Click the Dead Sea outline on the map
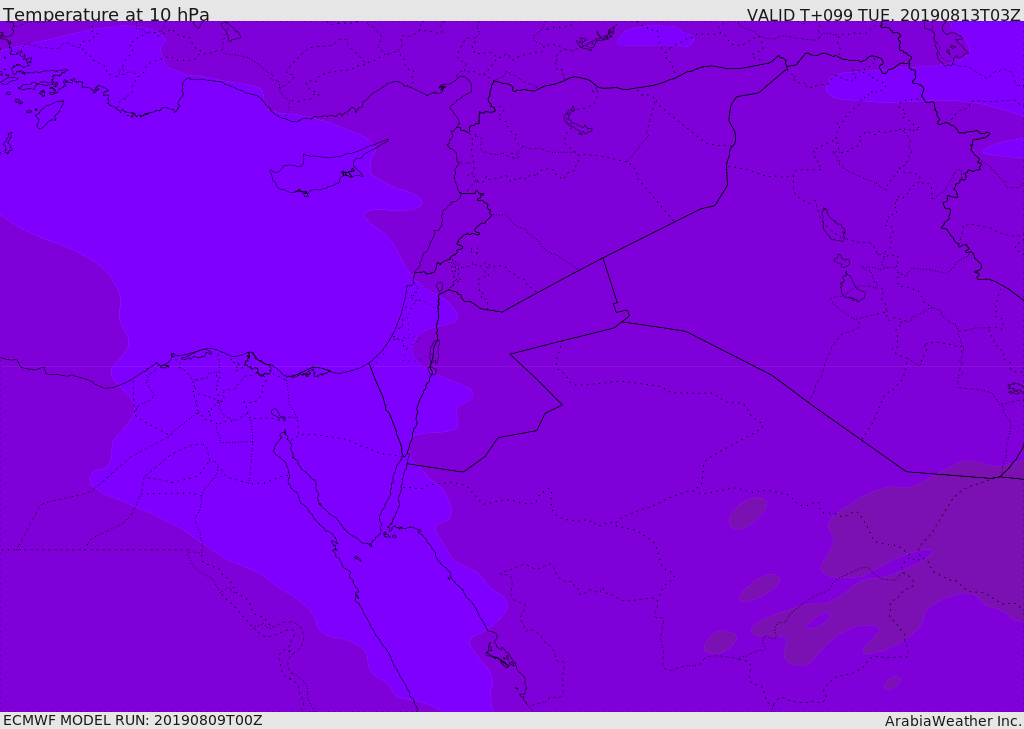Image resolution: width=1024 pixels, height=729 pixels. [x=434, y=355]
